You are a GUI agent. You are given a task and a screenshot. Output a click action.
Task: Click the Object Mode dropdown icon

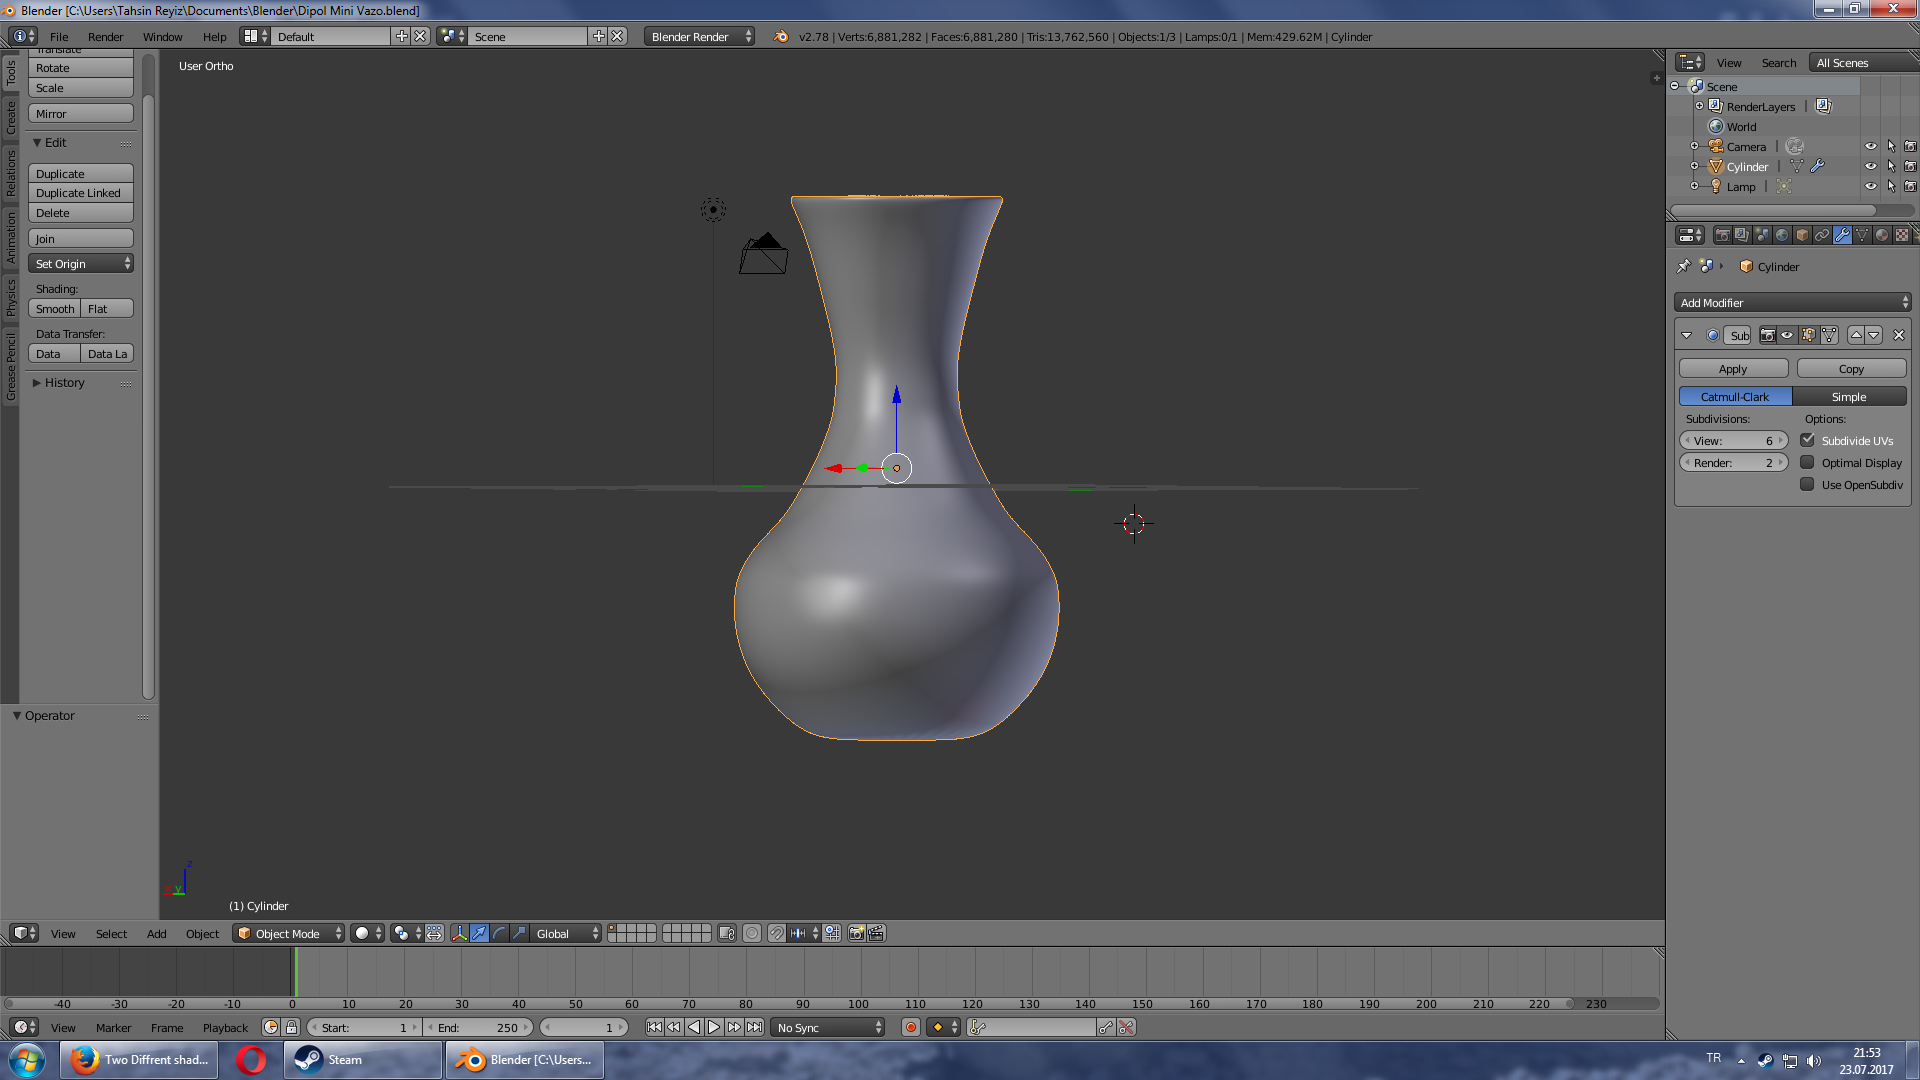coord(338,934)
